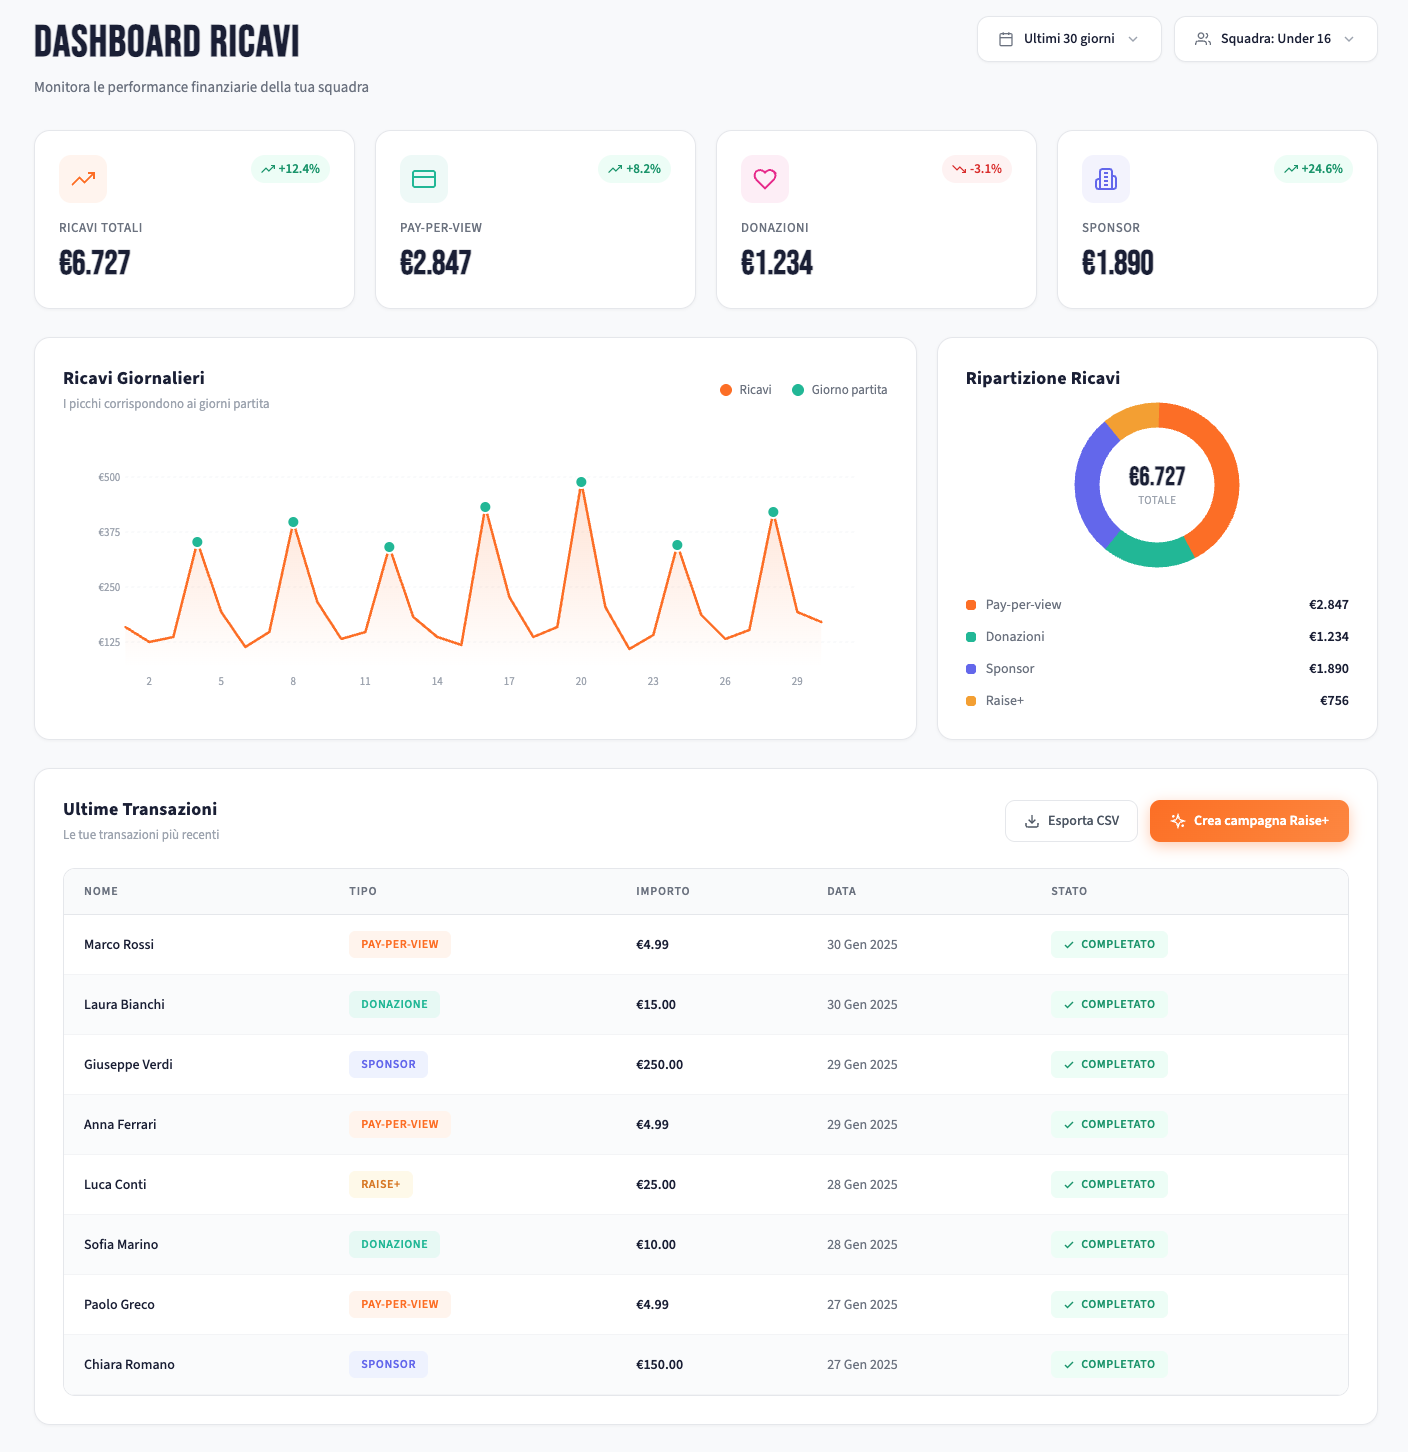Screen dimensions: 1408x1452
Task: Open the Ultimi 30 giorni dropdown
Action: pyautogui.click(x=1069, y=38)
